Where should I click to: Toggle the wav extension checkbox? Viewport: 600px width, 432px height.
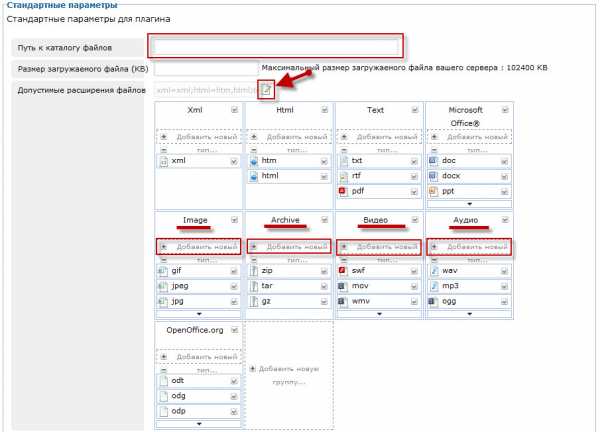pos(504,271)
